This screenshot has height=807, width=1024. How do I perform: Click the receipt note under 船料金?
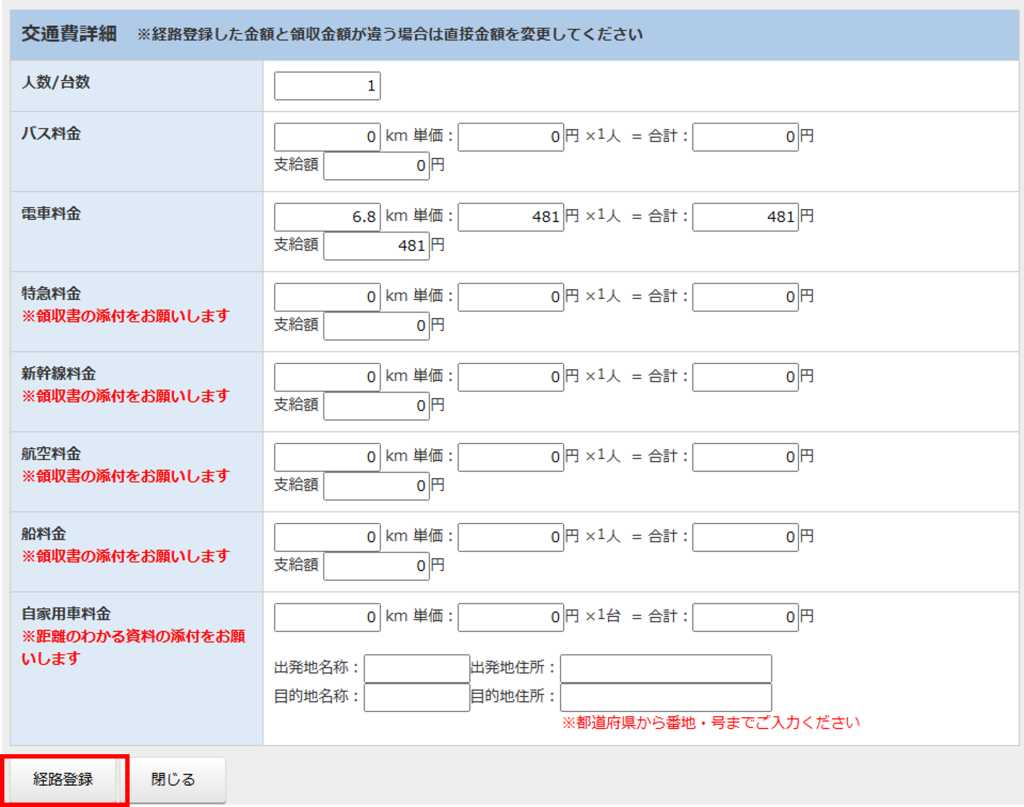click(x=125, y=556)
